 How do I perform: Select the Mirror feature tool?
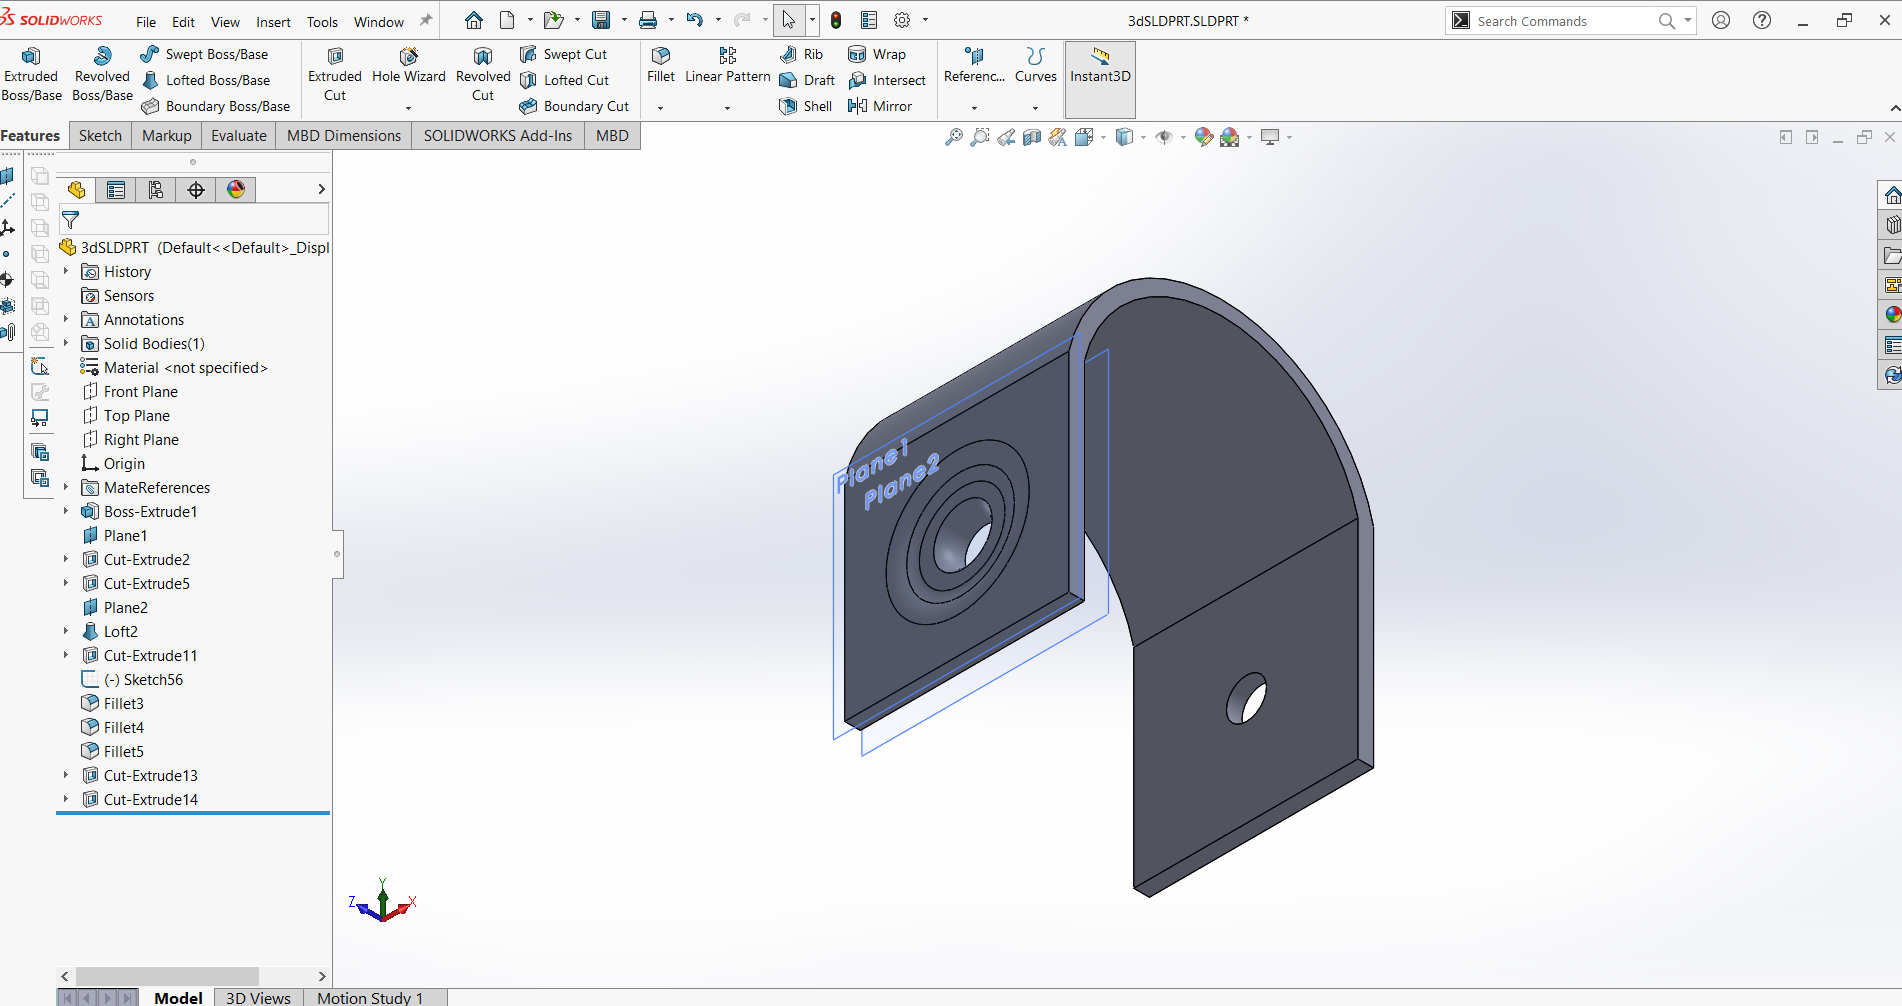pos(880,106)
